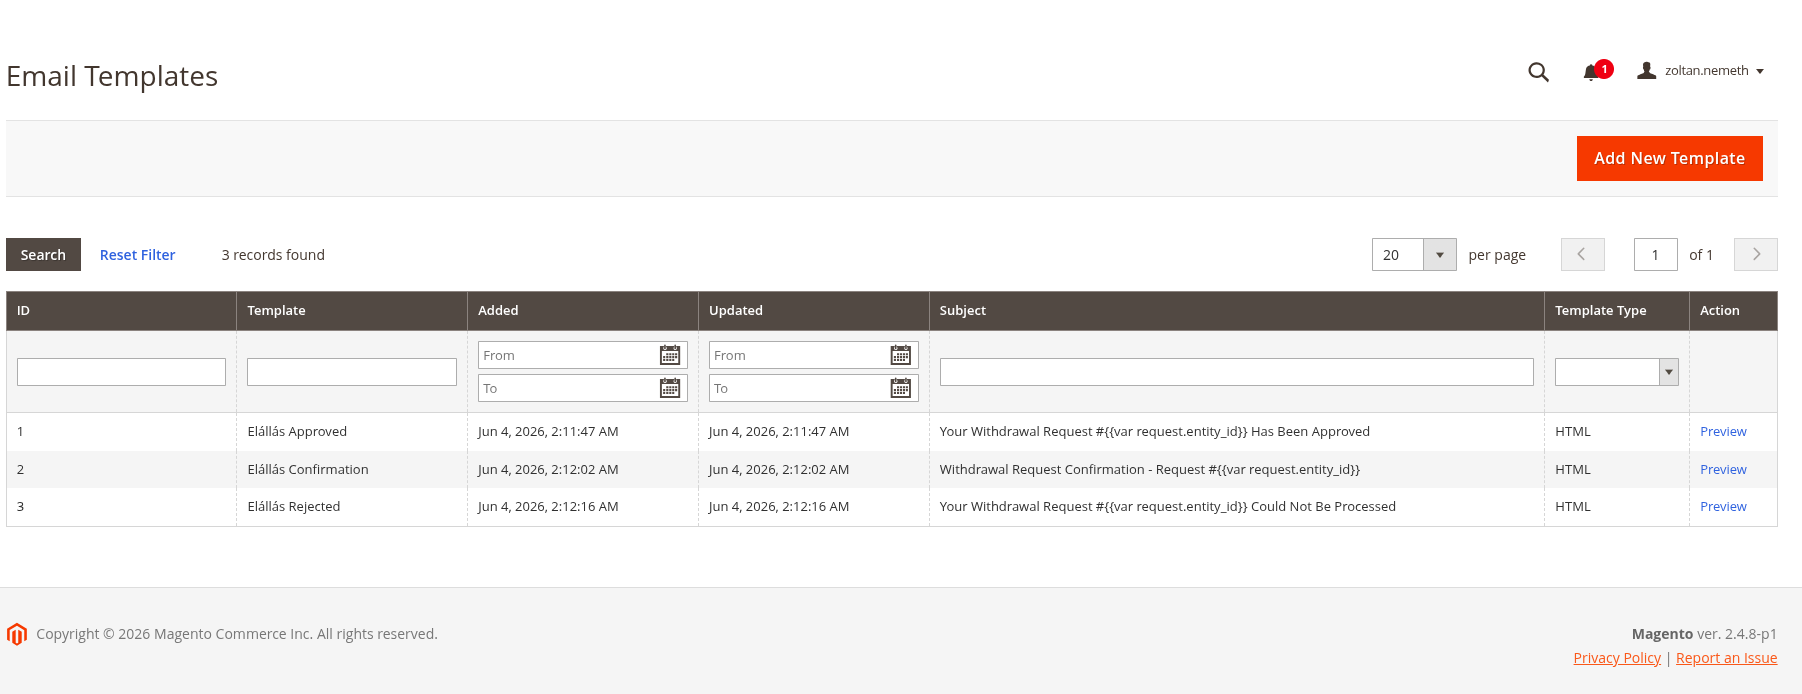Sort by the Subject column header
Screen dimensions: 1802x694
point(1237,311)
